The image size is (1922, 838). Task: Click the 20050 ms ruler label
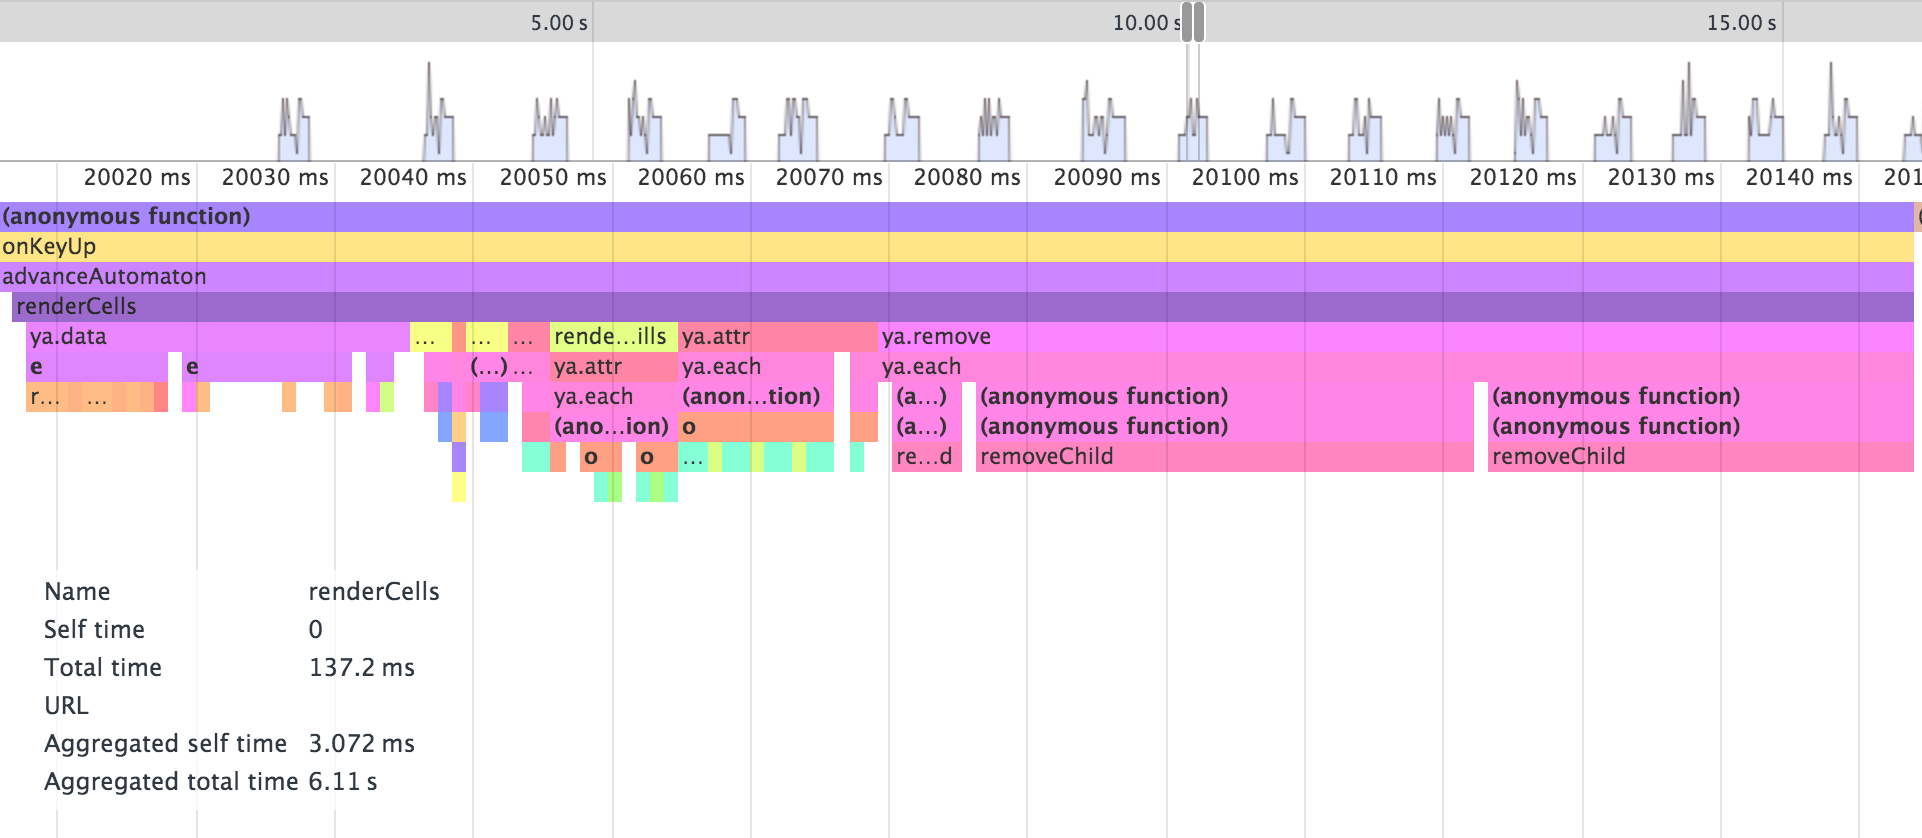(553, 178)
